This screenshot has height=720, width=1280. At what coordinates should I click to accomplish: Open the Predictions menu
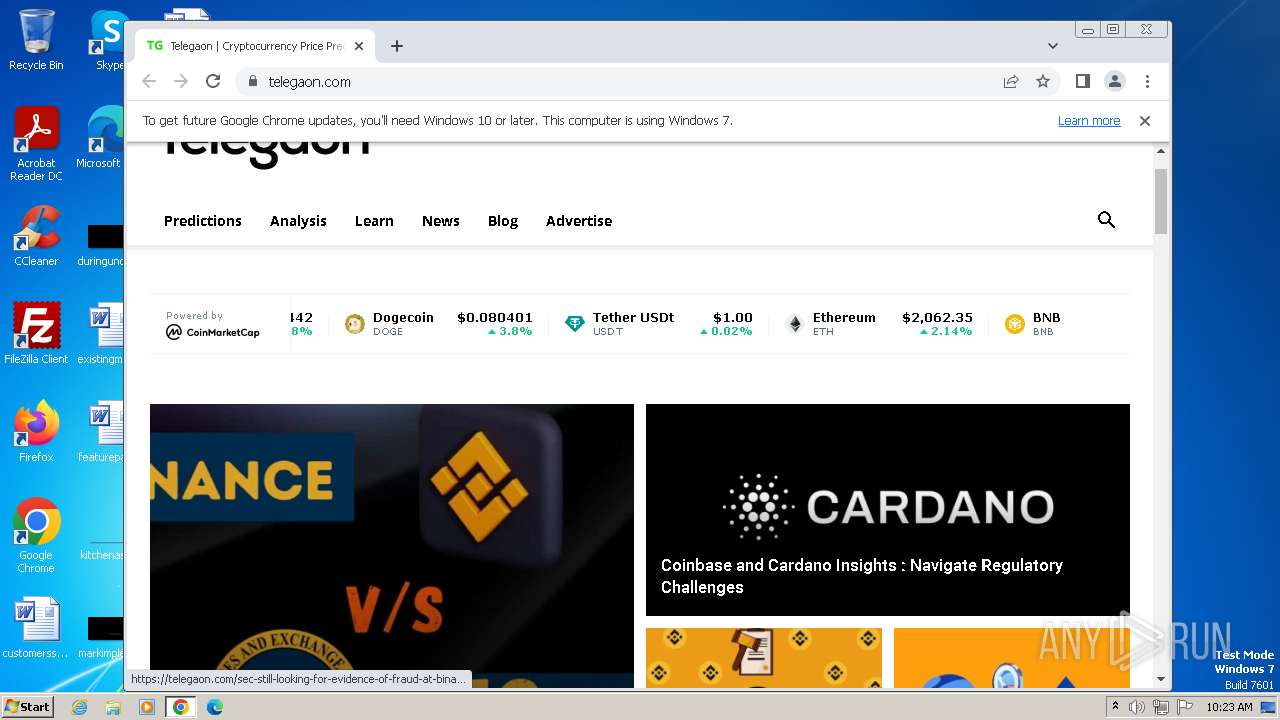(203, 221)
